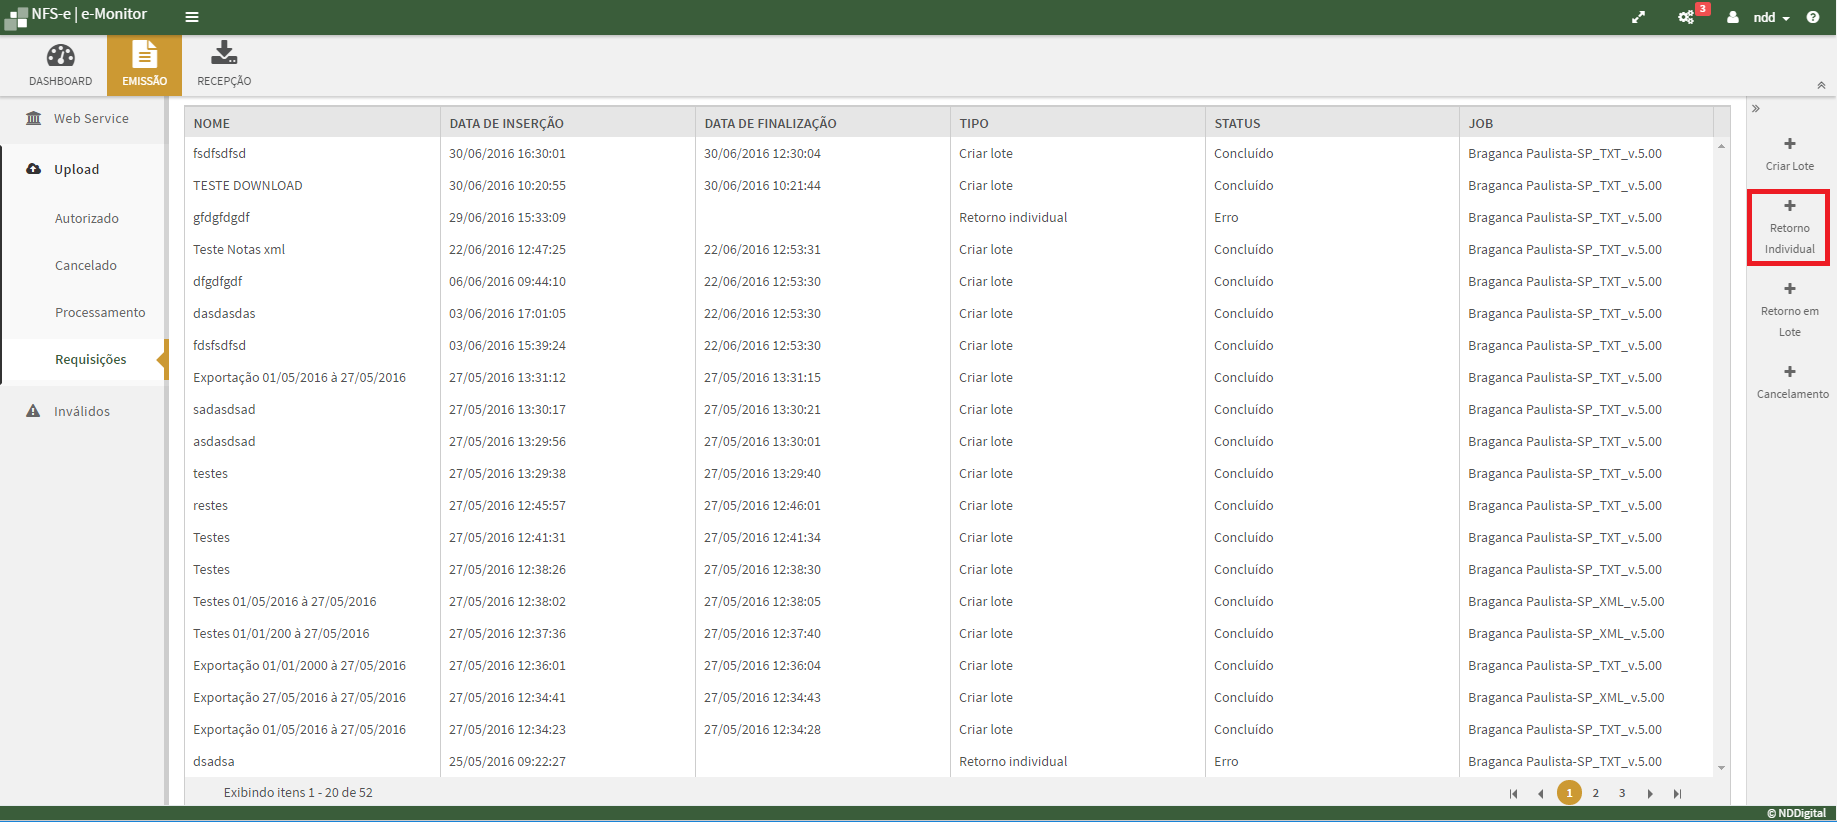Open Web Service in the sidebar
Image resolution: width=1837 pixels, height=822 pixels.
[91, 118]
